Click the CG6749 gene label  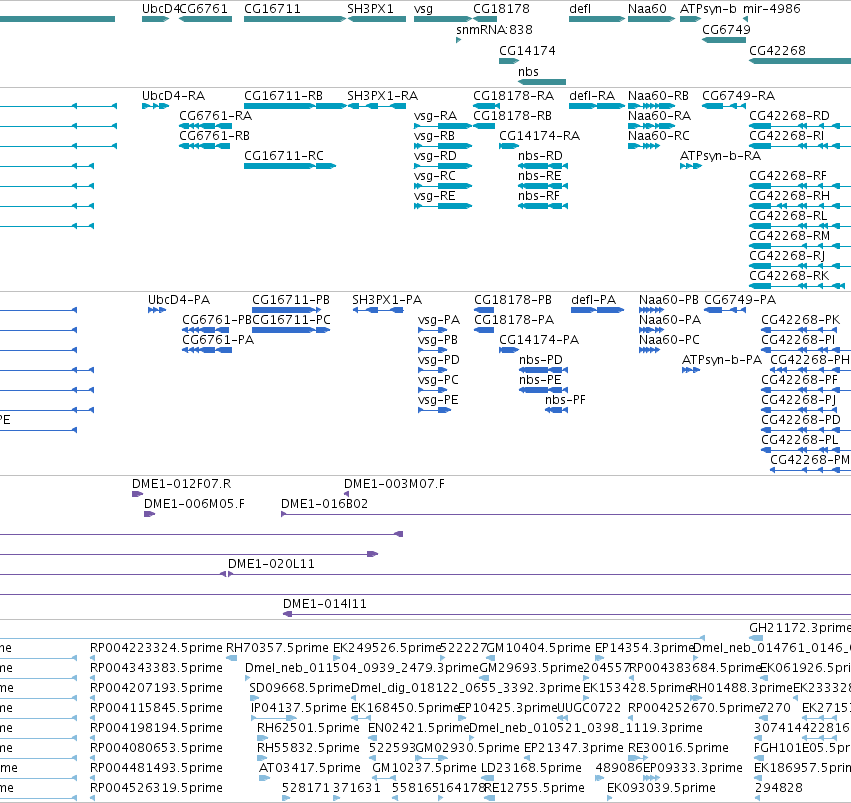click(726, 29)
